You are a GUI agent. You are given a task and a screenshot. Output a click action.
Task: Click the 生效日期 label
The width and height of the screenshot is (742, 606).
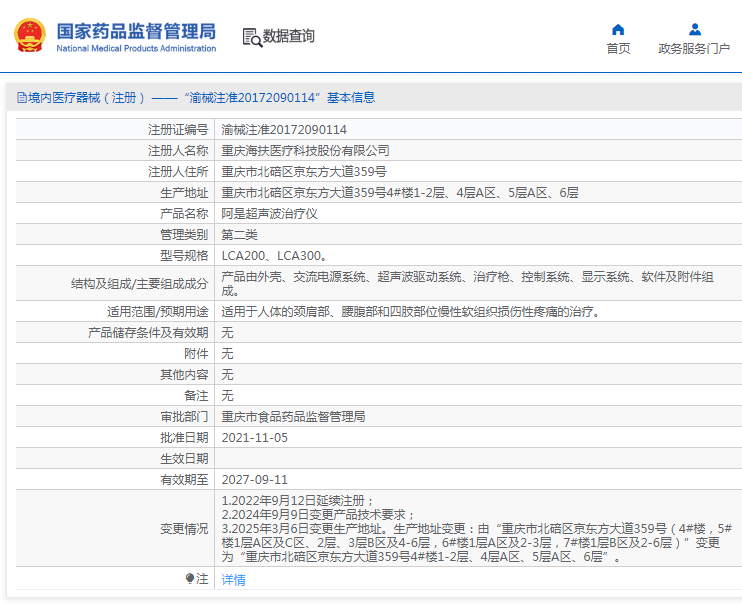tap(184, 459)
